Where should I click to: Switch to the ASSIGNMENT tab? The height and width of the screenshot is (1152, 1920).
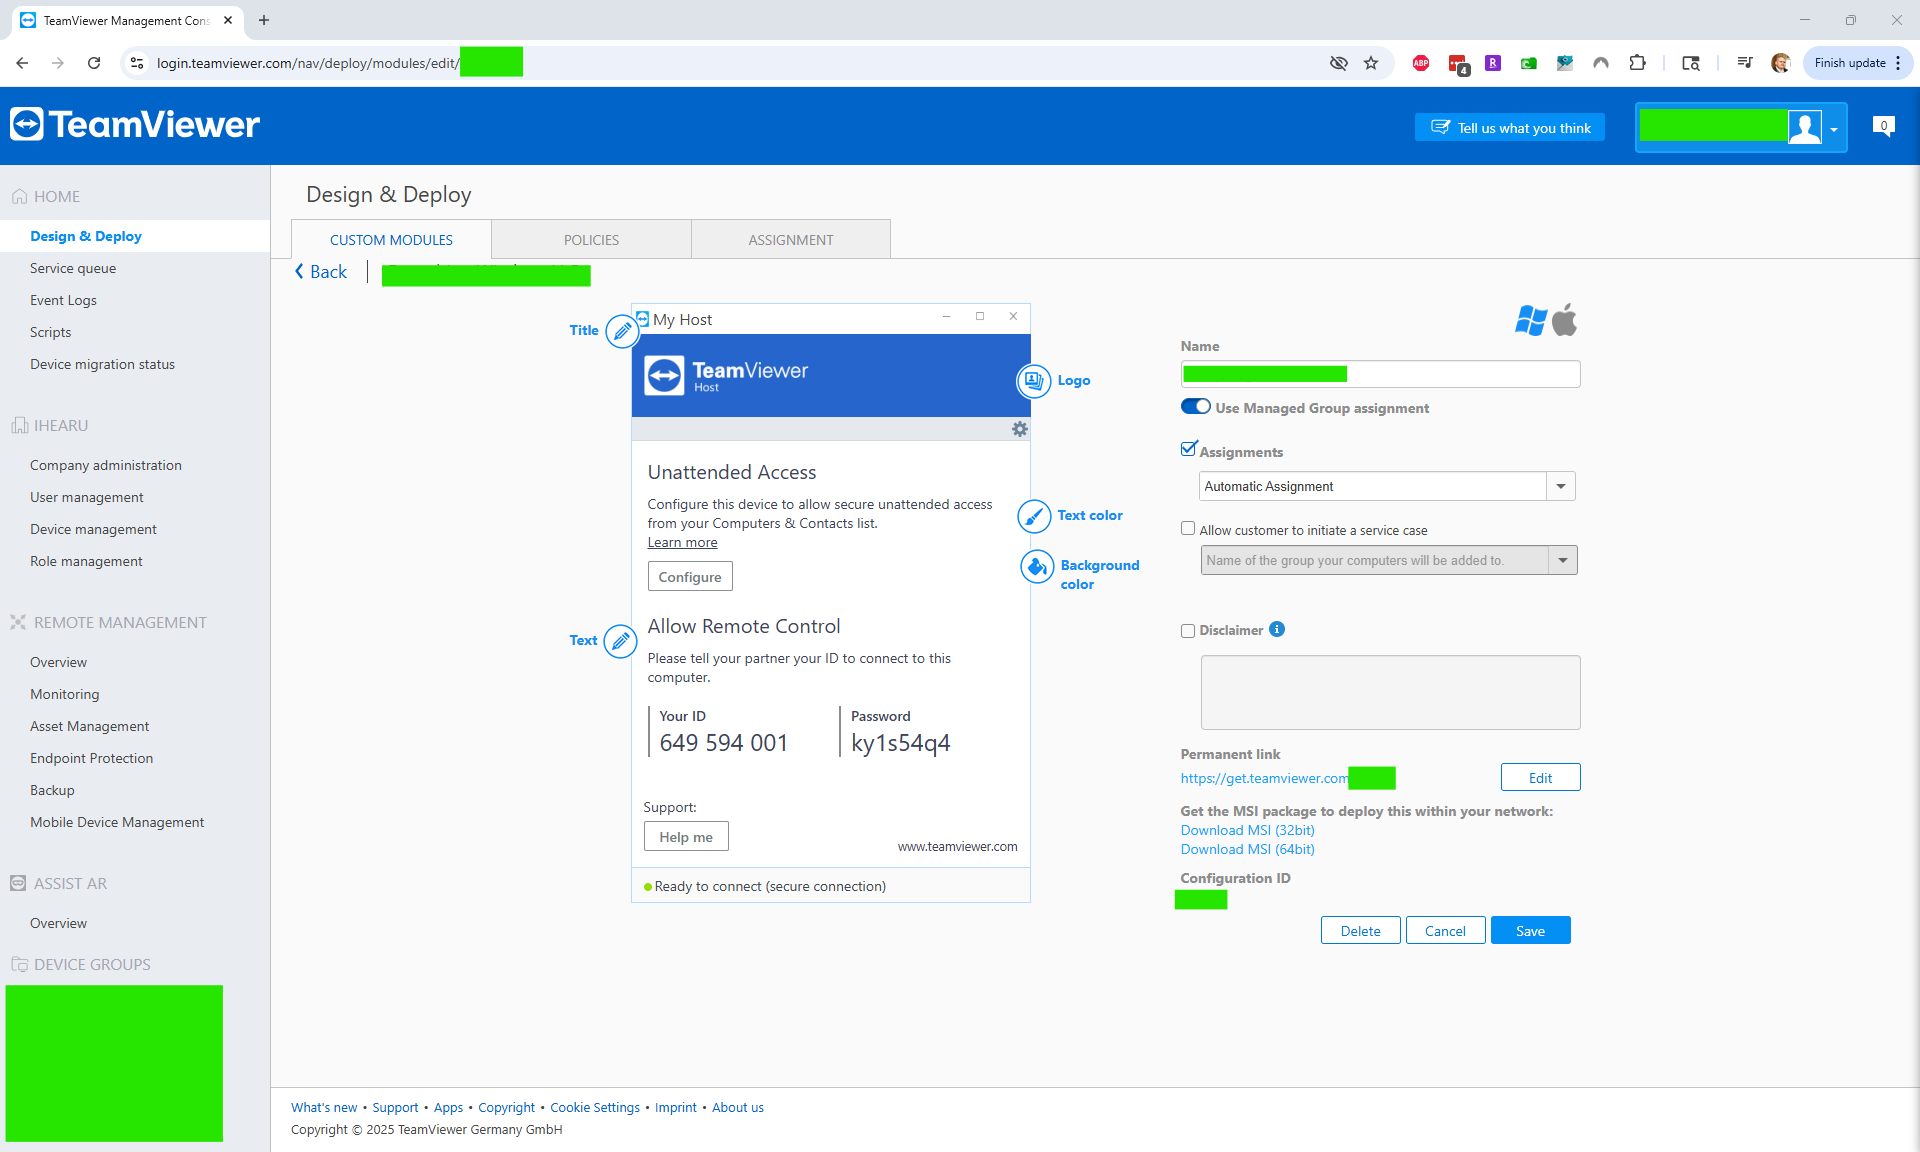(791, 240)
